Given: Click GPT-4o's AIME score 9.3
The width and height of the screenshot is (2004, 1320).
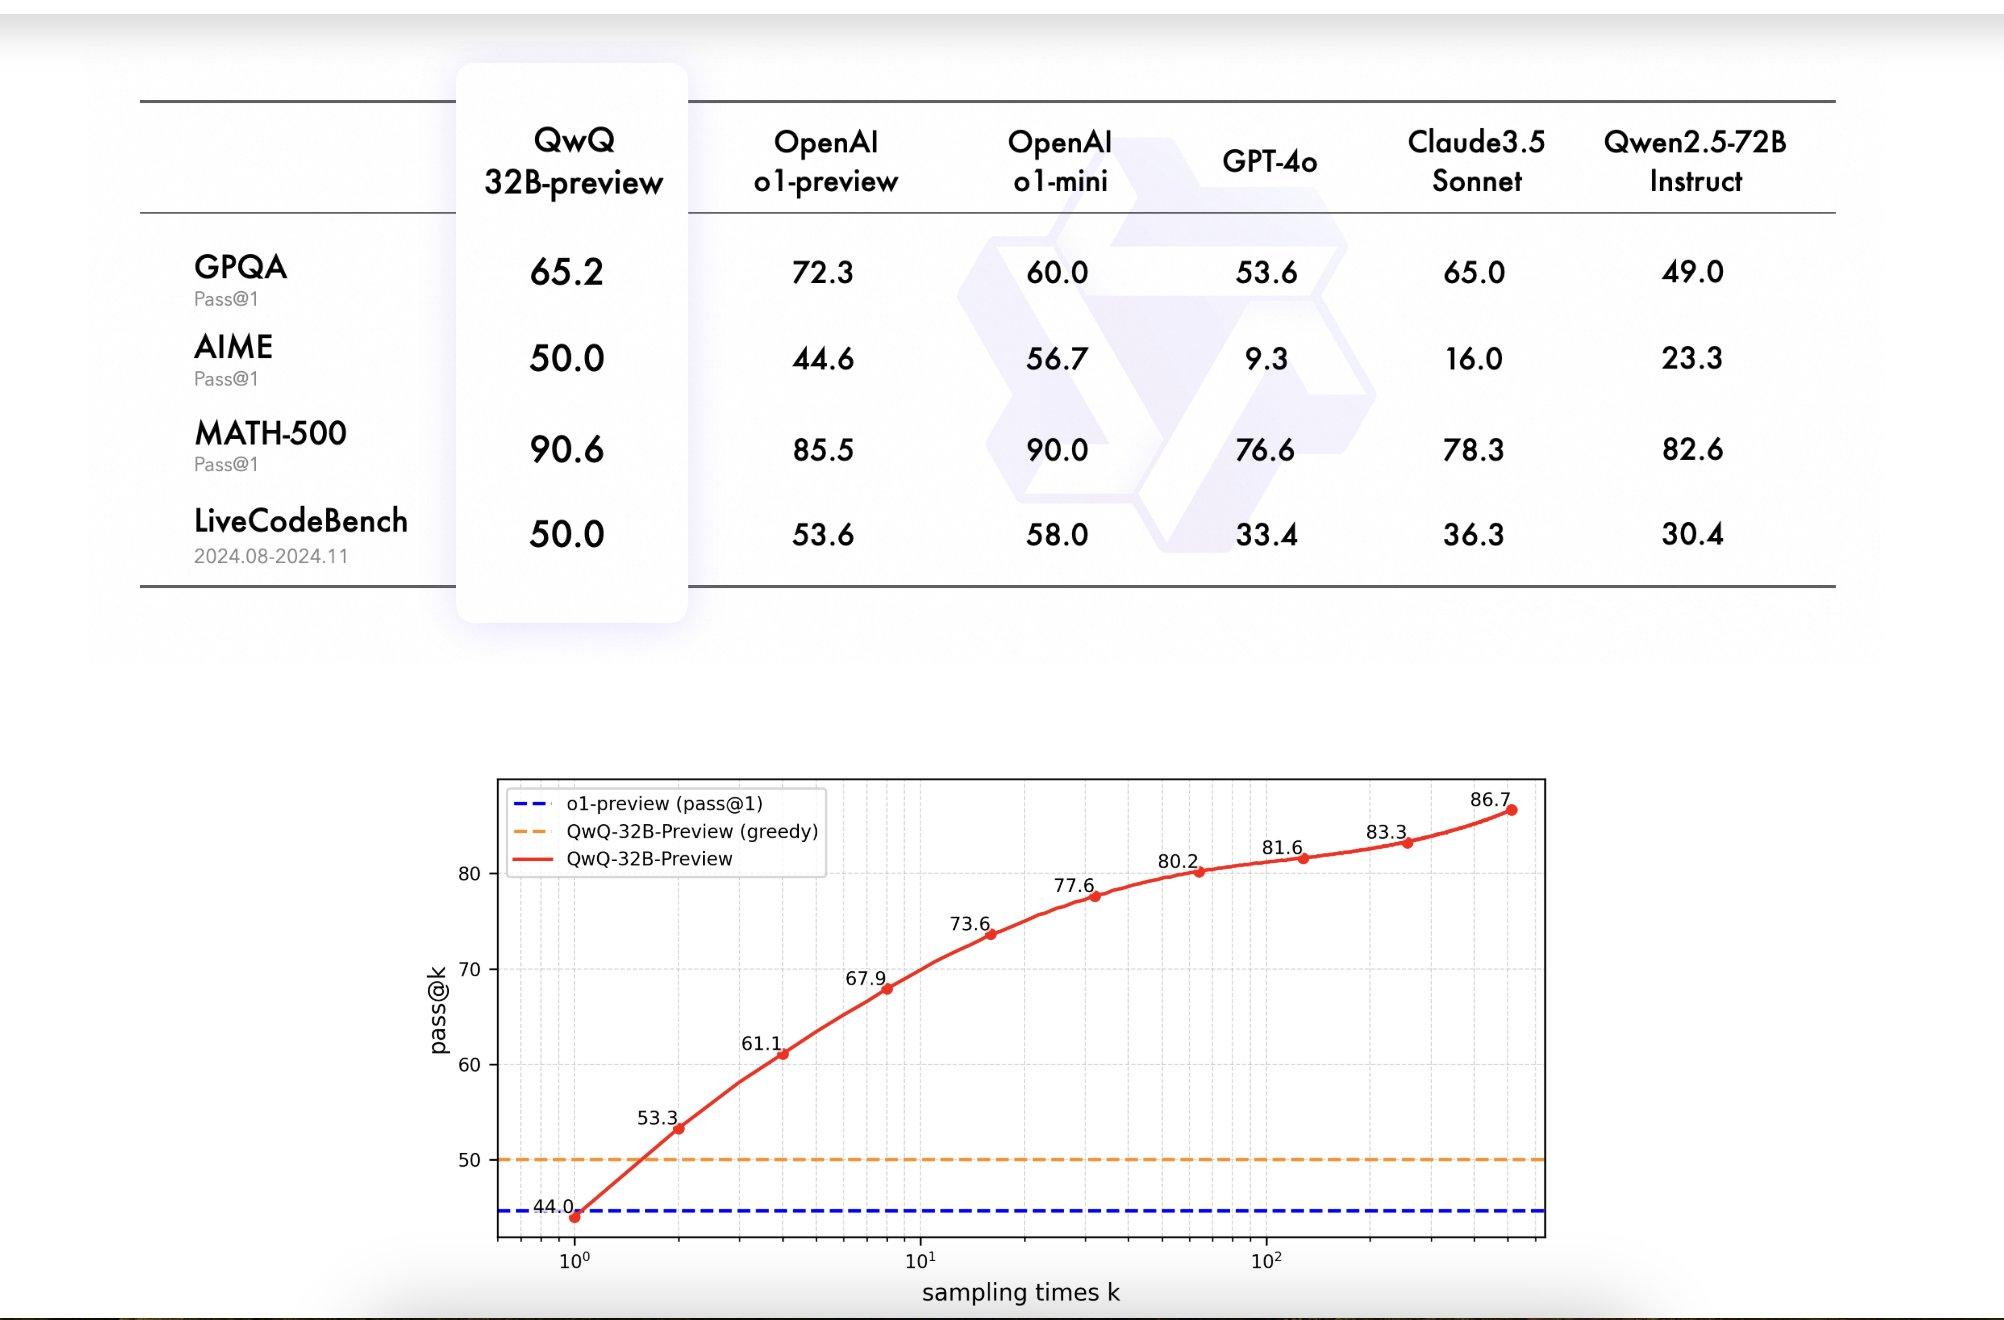Looking at the screenshot, I should [x=1266, y=358].
